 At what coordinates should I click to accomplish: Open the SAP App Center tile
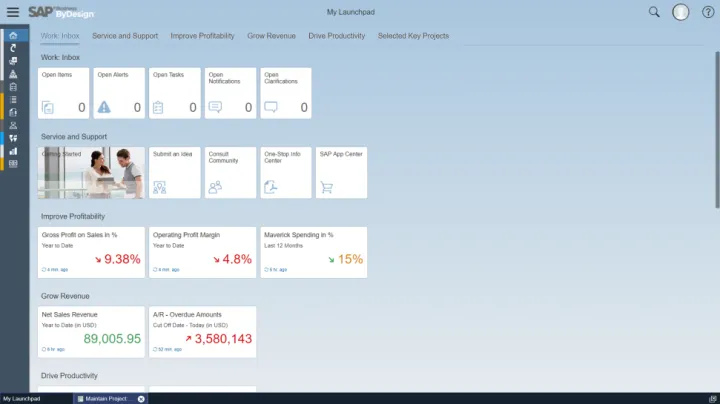point(341,172)
